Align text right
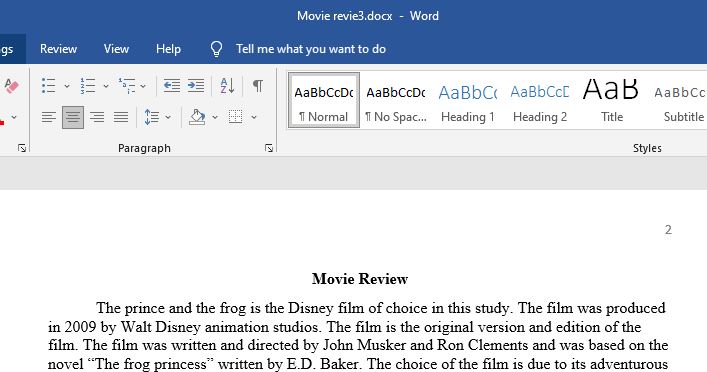707x372 pixels. coord(97,117)
